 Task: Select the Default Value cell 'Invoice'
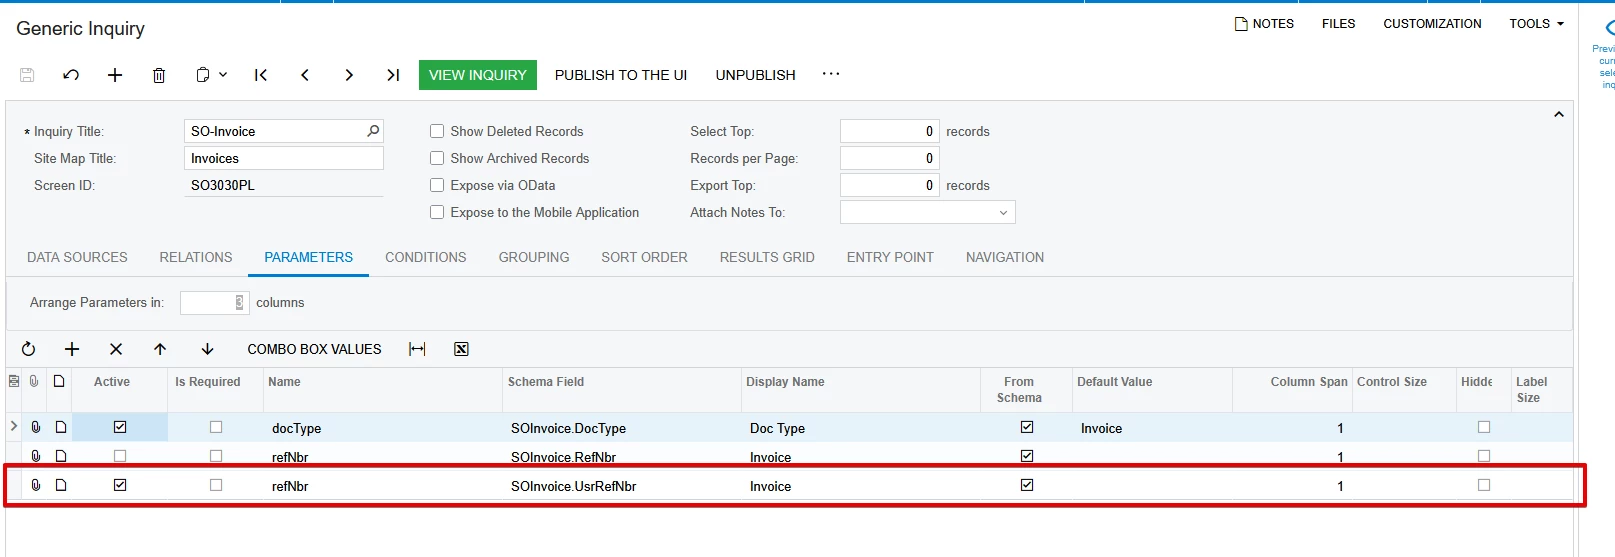(x=1152, y=428)
